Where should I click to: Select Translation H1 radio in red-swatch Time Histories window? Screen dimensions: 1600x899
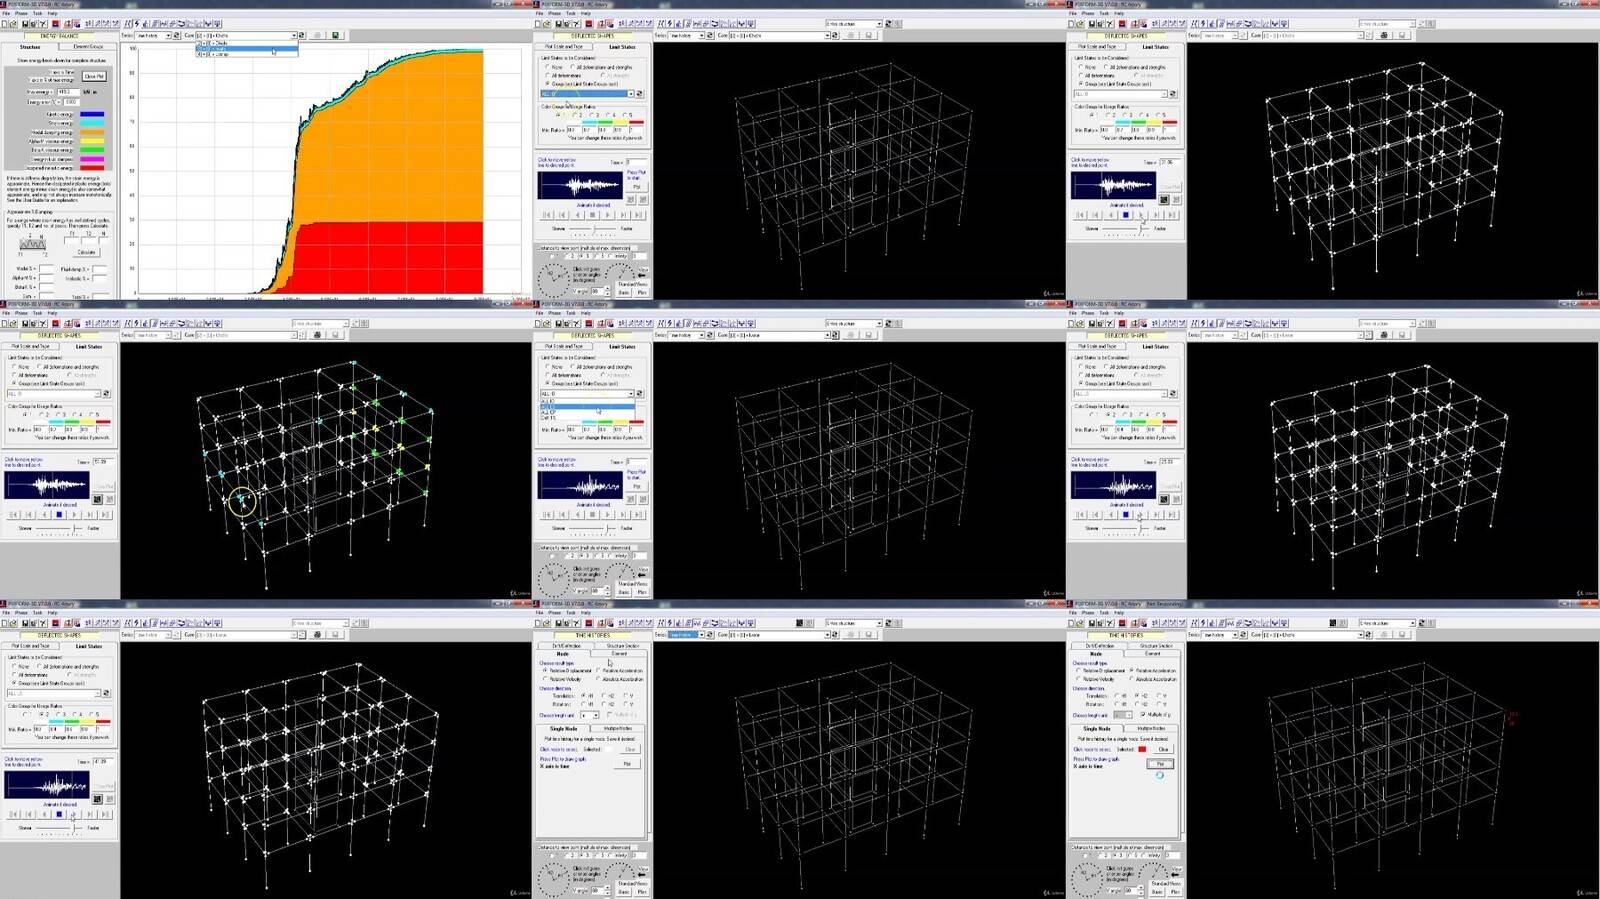click(1117, 695)
